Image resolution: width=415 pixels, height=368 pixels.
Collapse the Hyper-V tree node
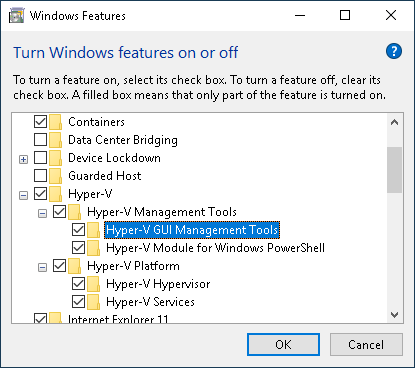click(23, 196)
